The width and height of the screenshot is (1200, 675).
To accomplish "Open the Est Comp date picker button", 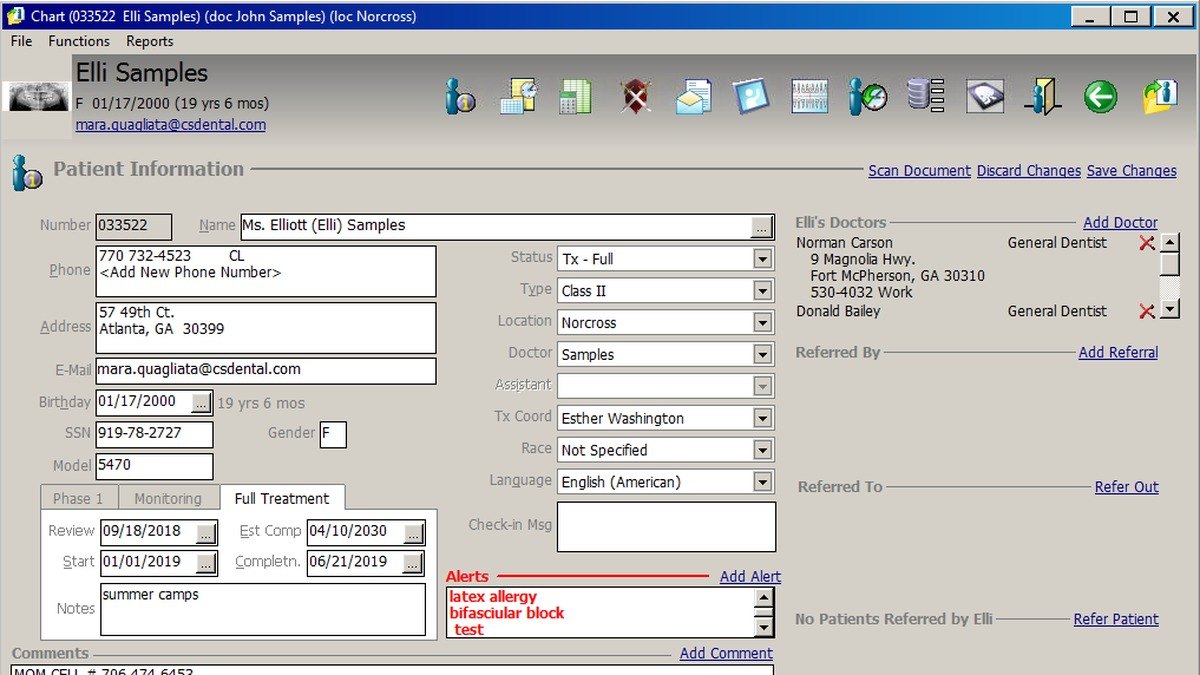I will [x=413, y=532].
